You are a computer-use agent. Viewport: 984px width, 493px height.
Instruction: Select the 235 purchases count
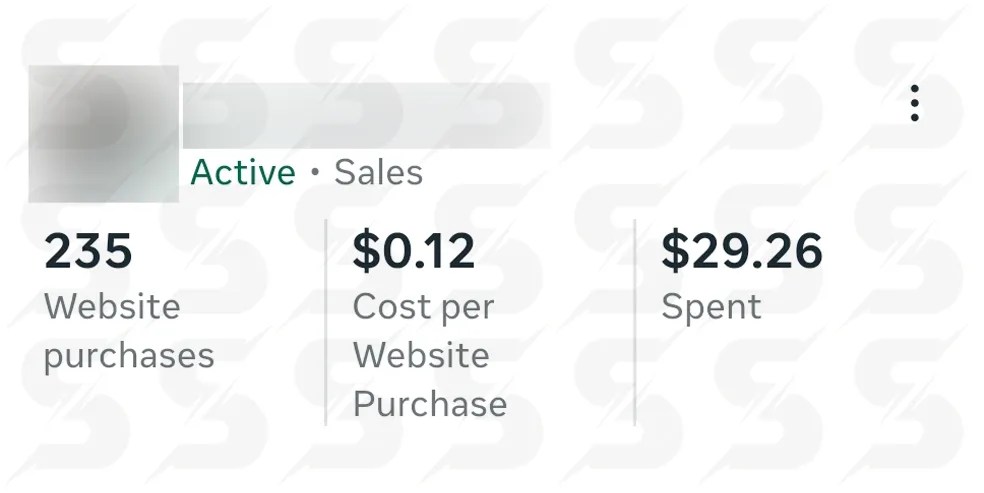88,250
